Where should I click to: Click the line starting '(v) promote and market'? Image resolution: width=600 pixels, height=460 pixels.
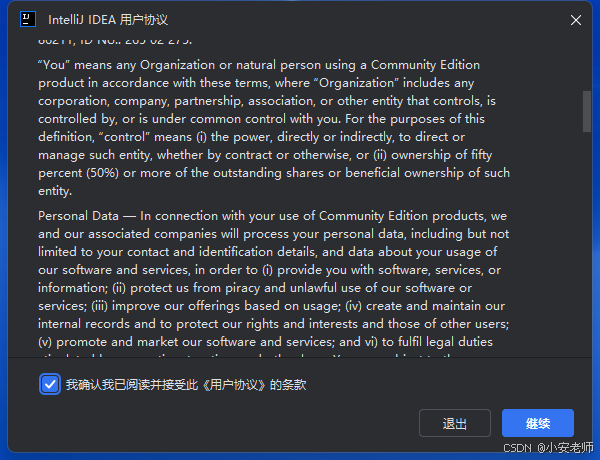[265, 342]
